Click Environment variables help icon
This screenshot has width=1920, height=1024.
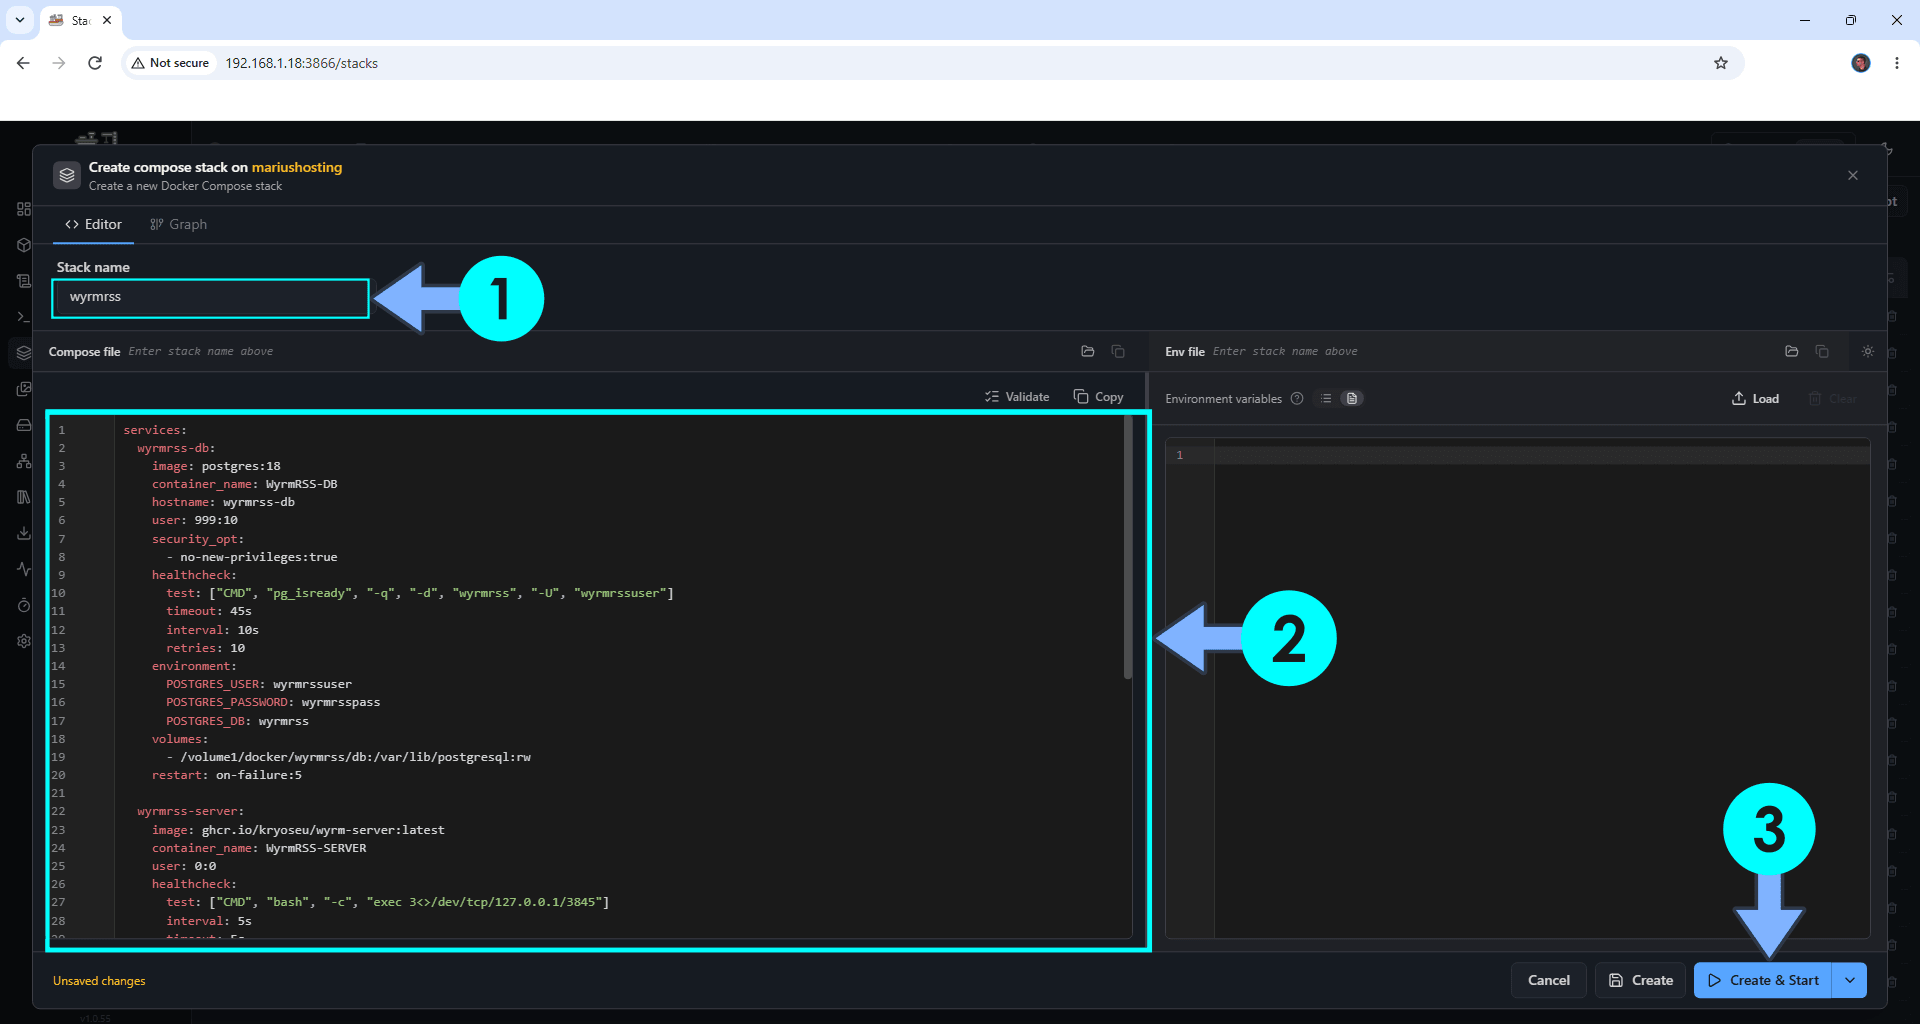point(1297,399)
